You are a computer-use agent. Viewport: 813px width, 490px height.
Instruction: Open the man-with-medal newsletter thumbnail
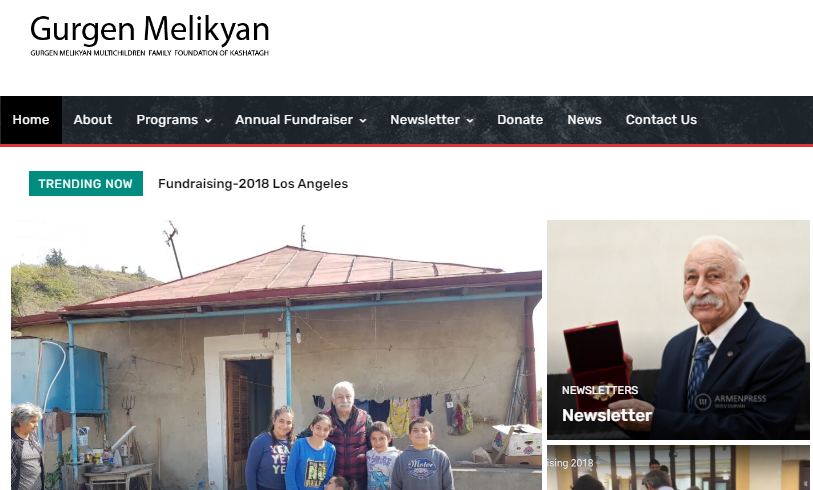(x=678, y=330)
